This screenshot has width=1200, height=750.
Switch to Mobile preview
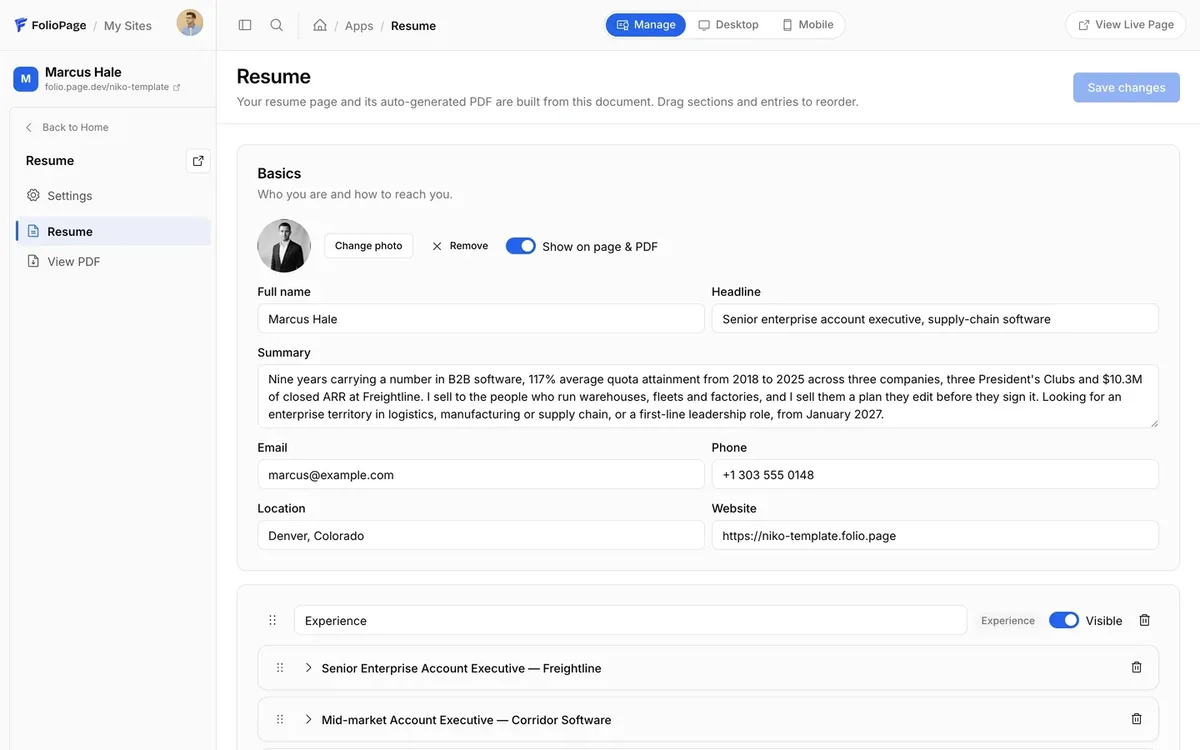tap(807, 25)
